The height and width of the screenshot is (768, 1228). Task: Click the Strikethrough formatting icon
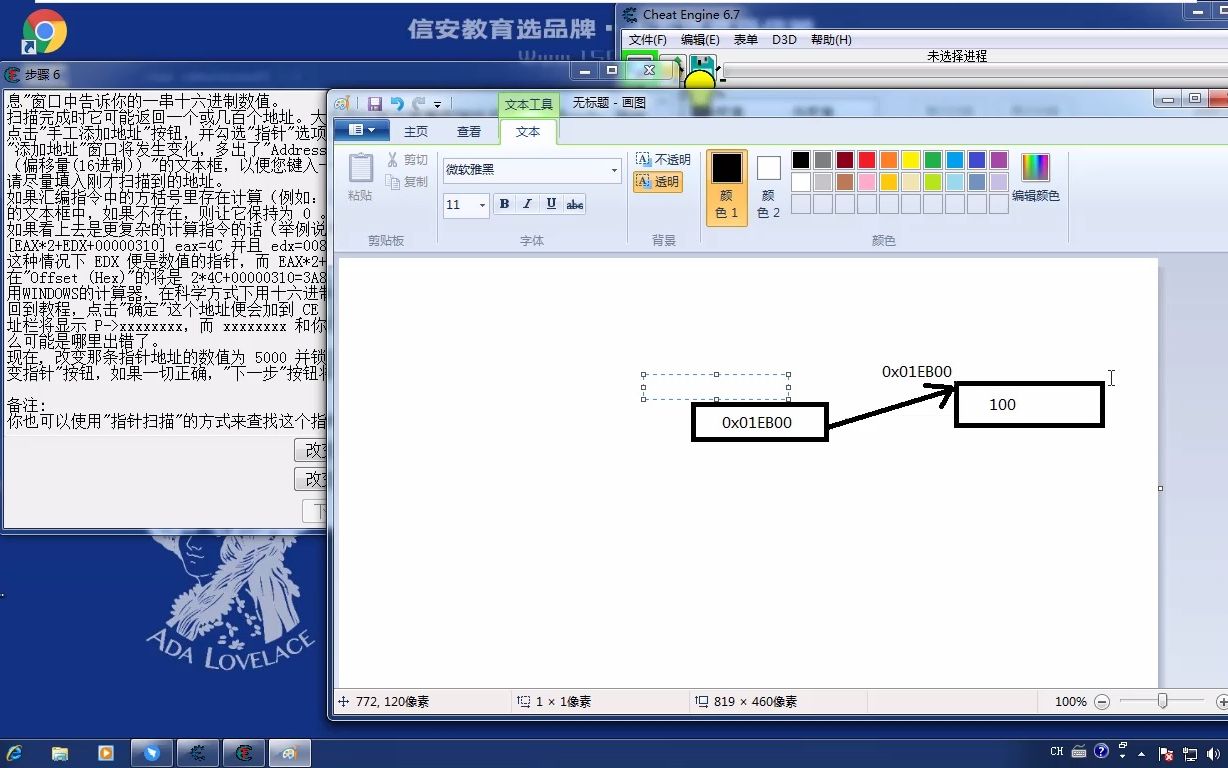point(574,204)
